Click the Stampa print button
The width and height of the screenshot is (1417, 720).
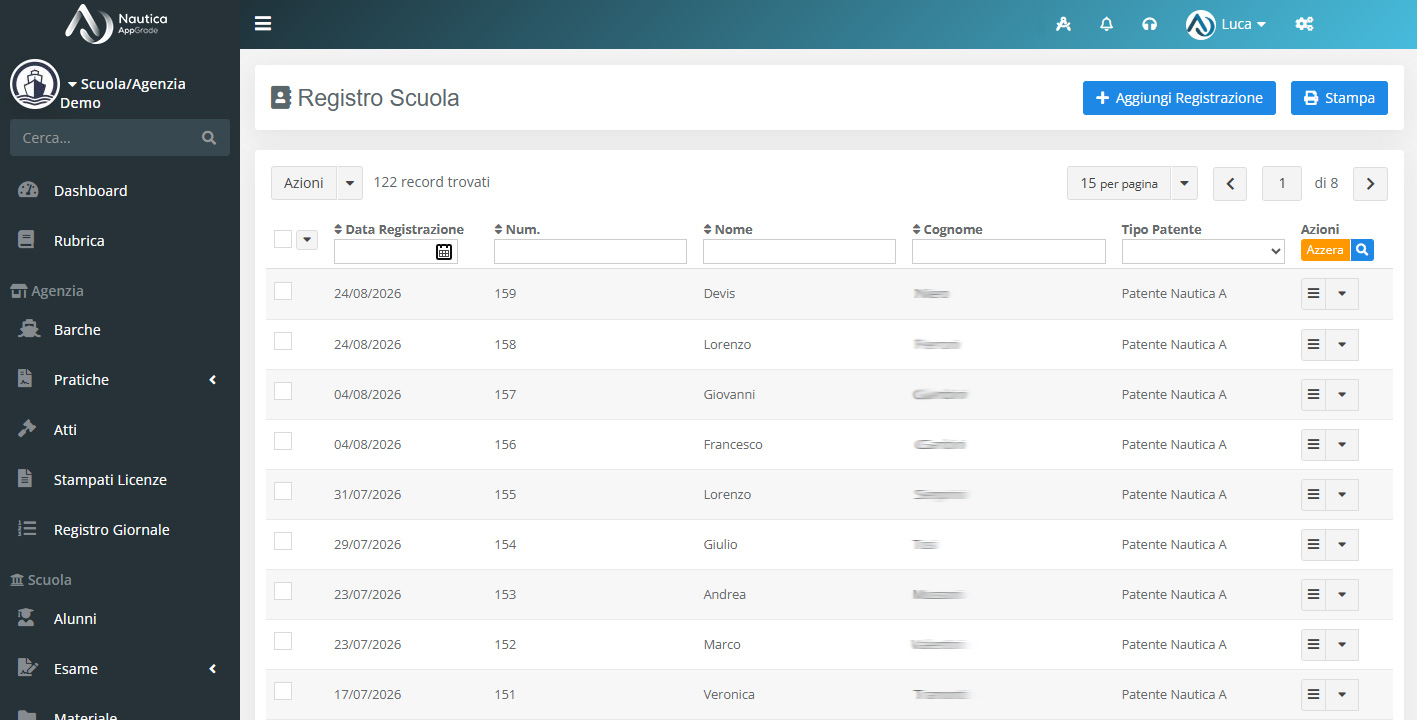pos(1339,98)
